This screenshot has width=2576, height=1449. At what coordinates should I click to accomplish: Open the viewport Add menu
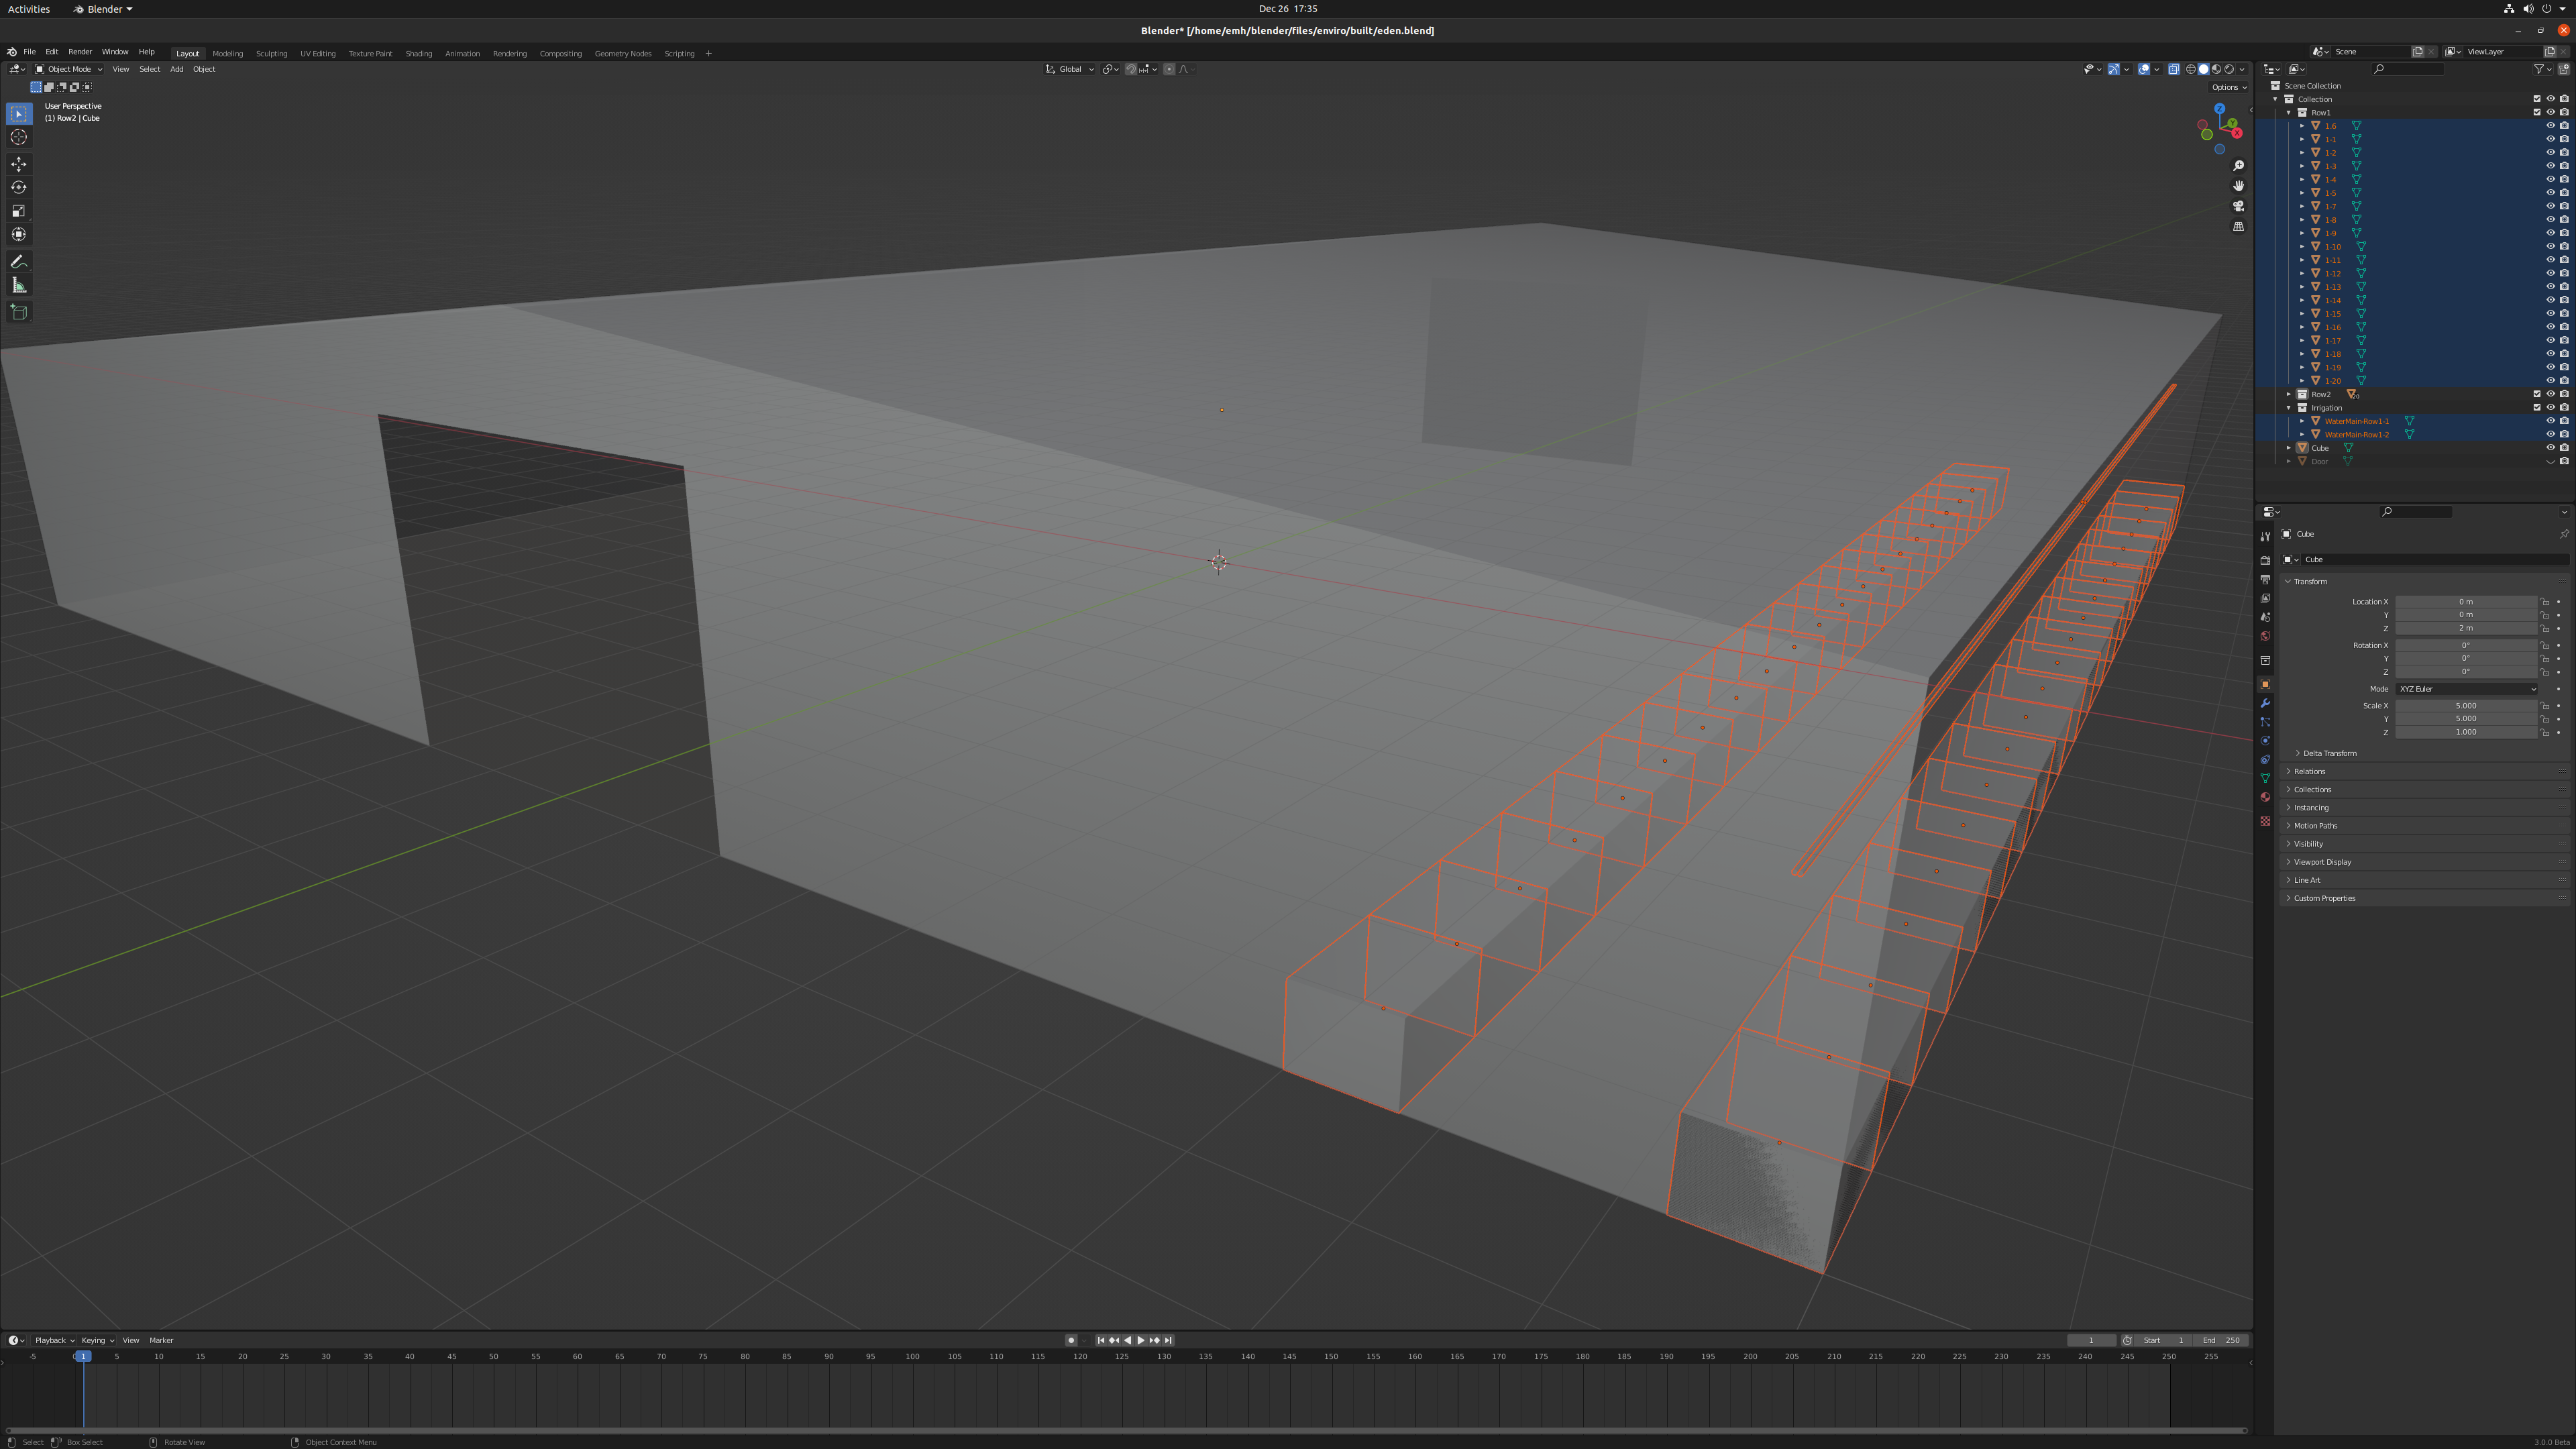click(x=176, y=69)
